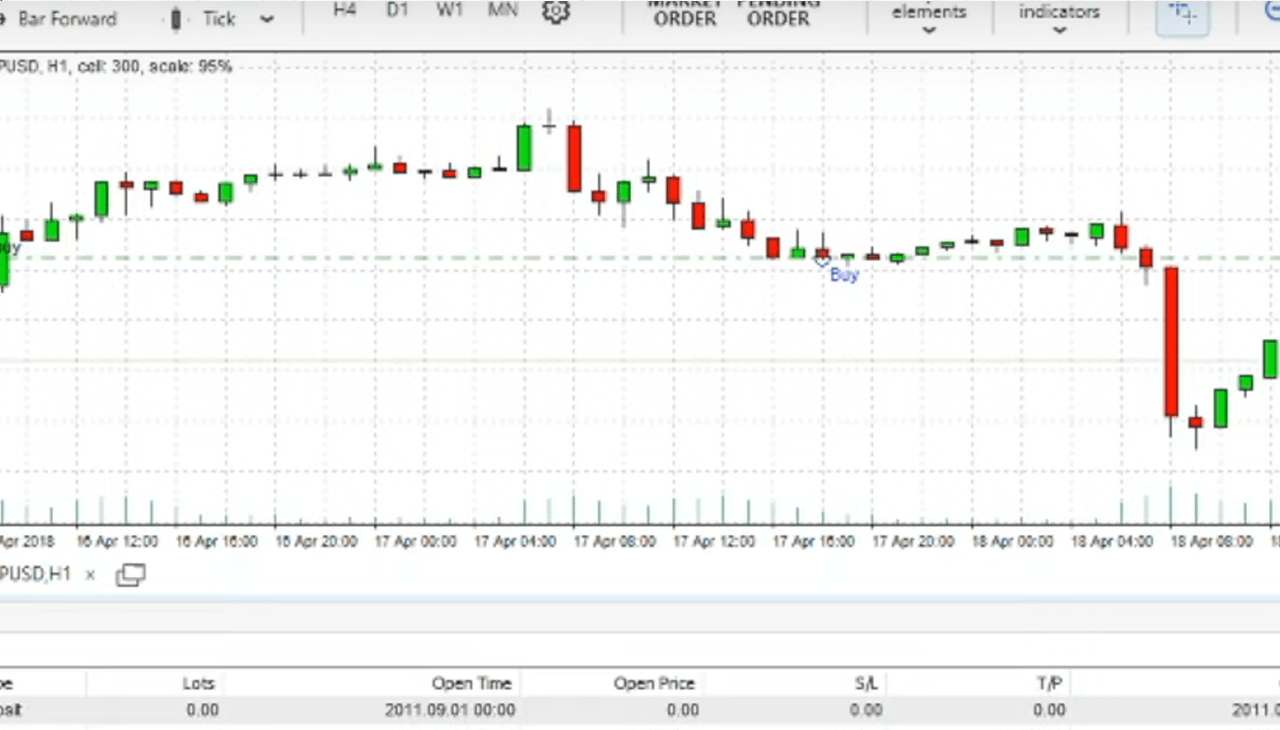This screenshot has width=1280, height=730.
Task: Select the D1 timeframe
Action: [397, 10]
